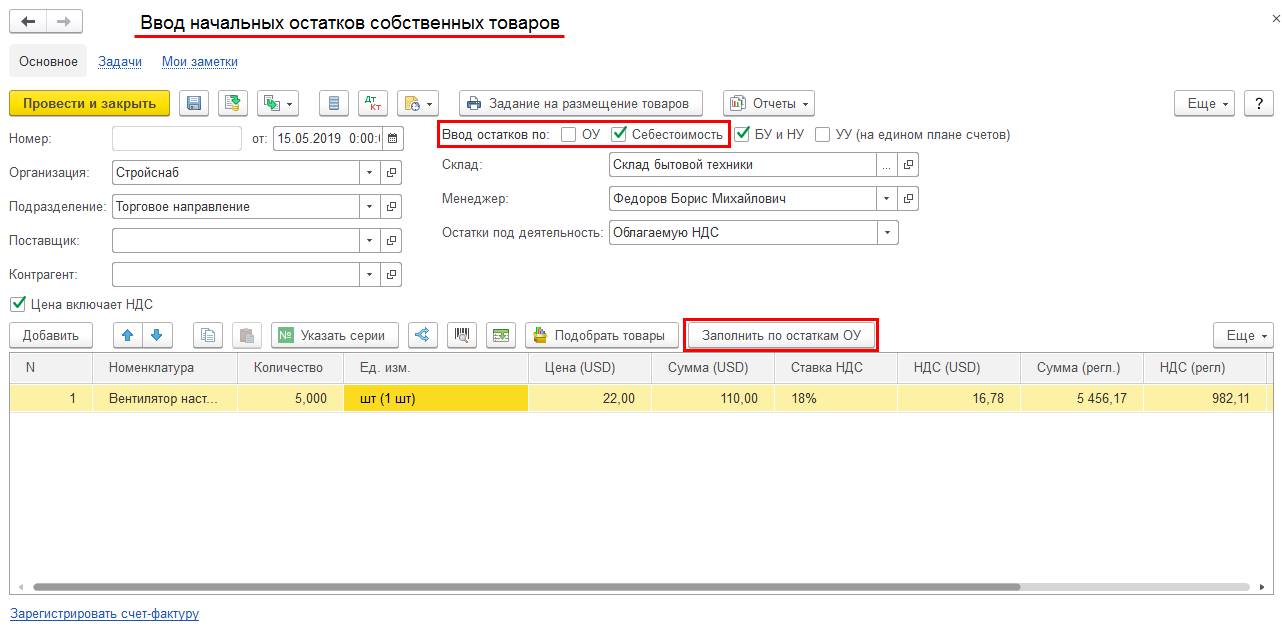Expand the Организация dropdown list
Viewport: 1282px width, 627px height.
(x=371, y=173)
